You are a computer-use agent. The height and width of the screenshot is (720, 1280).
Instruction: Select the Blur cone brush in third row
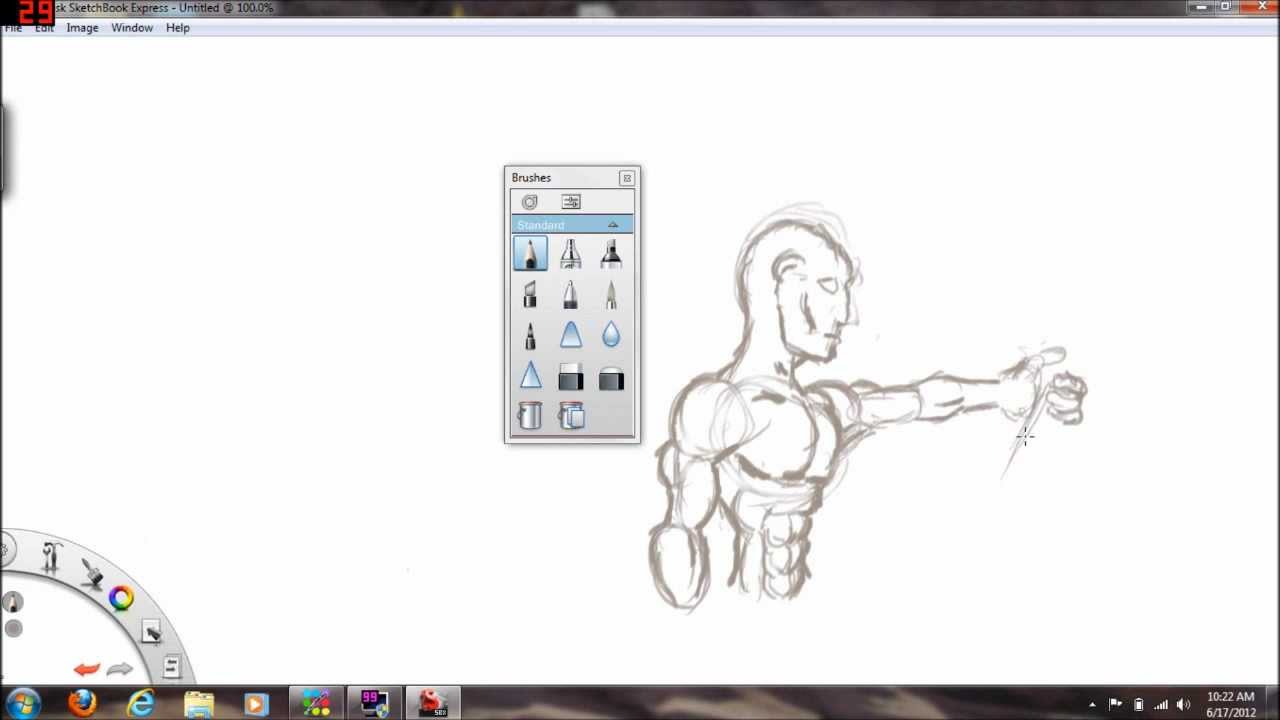[x=570, y=335]
